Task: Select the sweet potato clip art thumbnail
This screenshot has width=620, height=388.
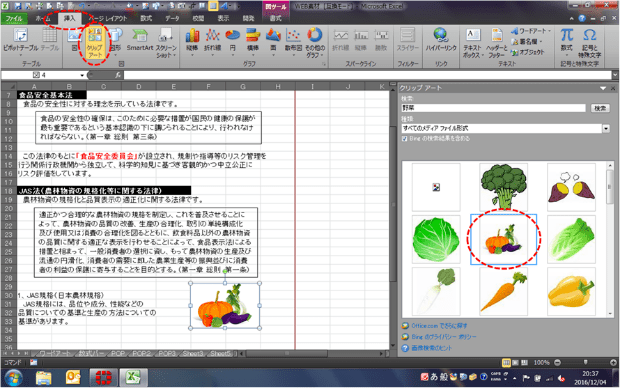Action: click(571, 187)
